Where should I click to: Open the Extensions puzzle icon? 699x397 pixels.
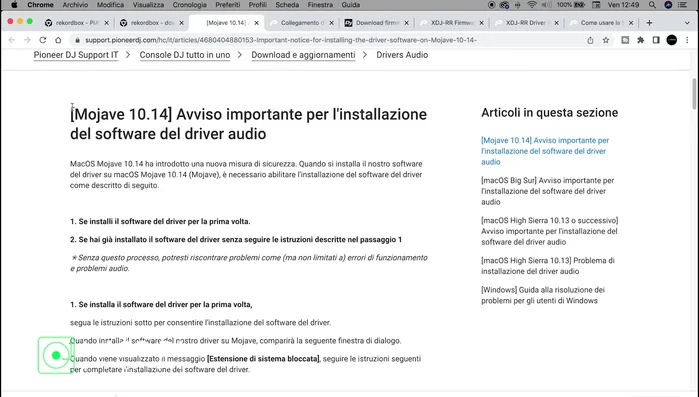[x=641, y=40]
